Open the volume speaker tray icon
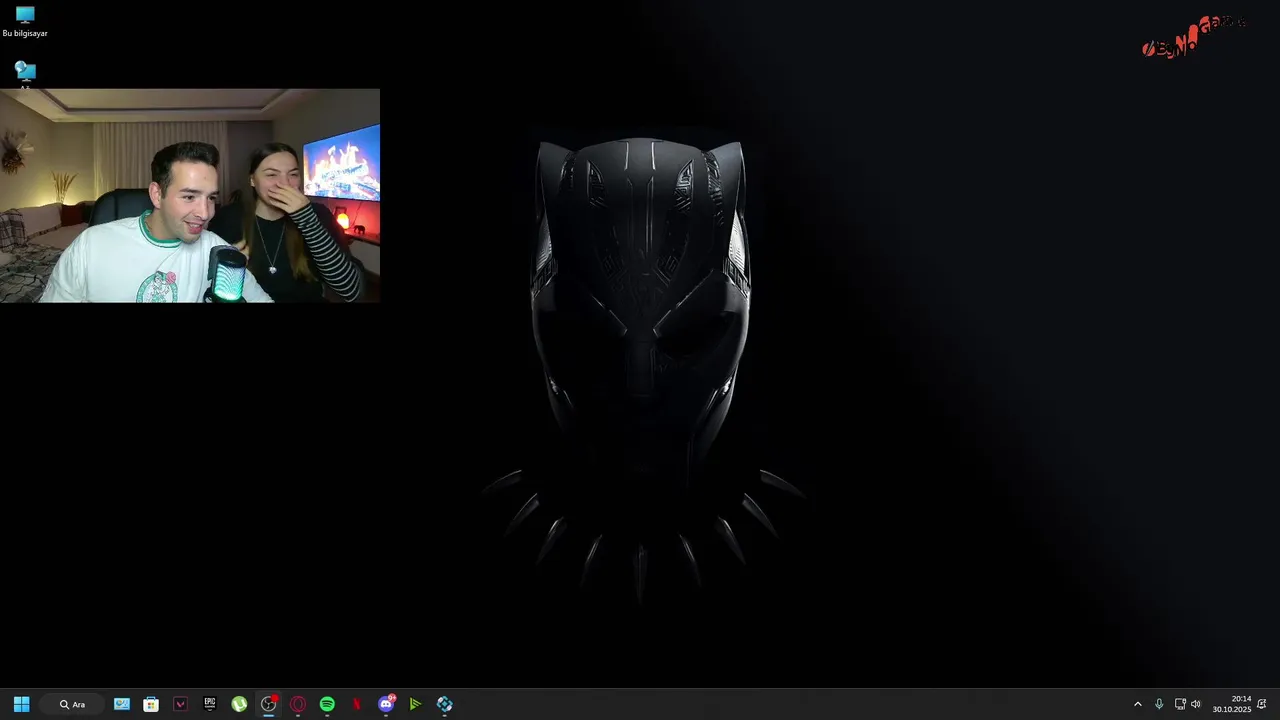This screenshot has width=1280, height=720. click(x=1196, y=704)
